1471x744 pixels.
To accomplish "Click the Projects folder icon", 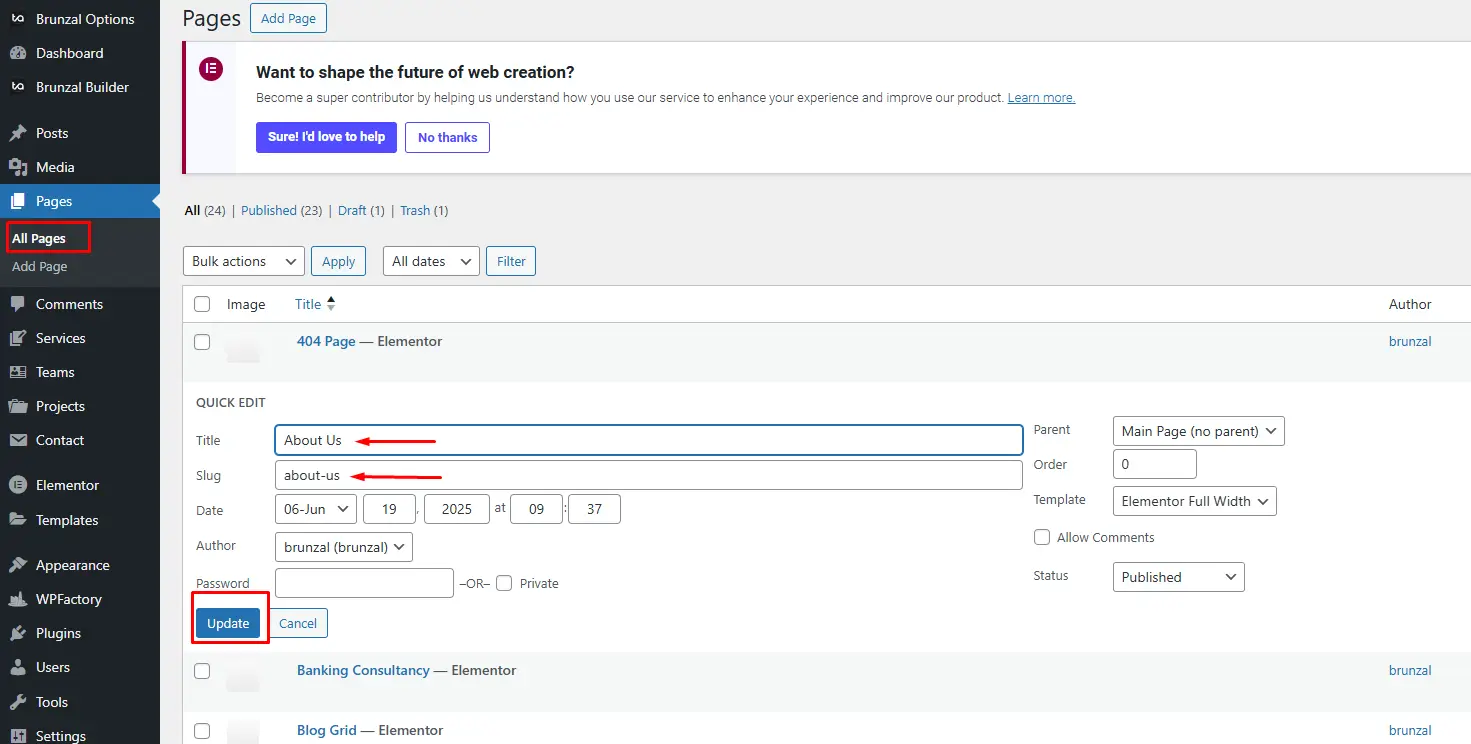I will (x=17, y=406).
